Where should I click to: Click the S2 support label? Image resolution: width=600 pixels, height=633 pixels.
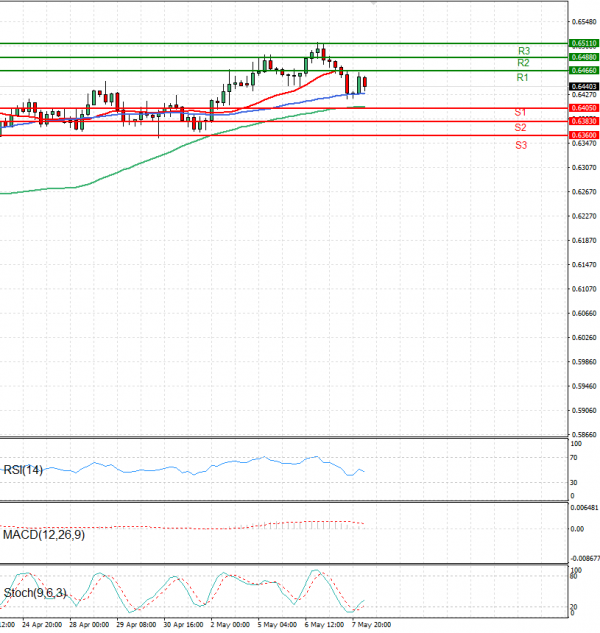521,128
